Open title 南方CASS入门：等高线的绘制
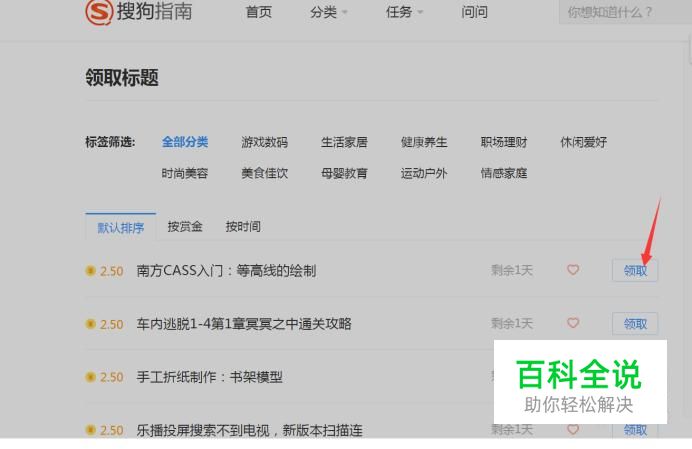Screen dimensions: 692x449 click(226, 270)
